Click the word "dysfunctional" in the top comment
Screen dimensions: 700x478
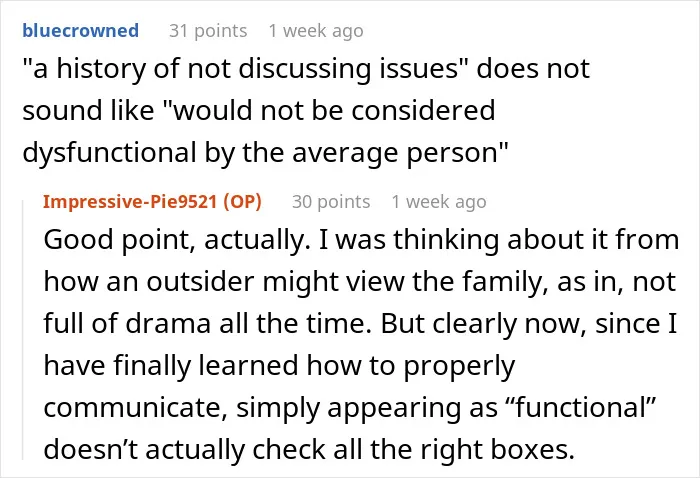point(110,153)
